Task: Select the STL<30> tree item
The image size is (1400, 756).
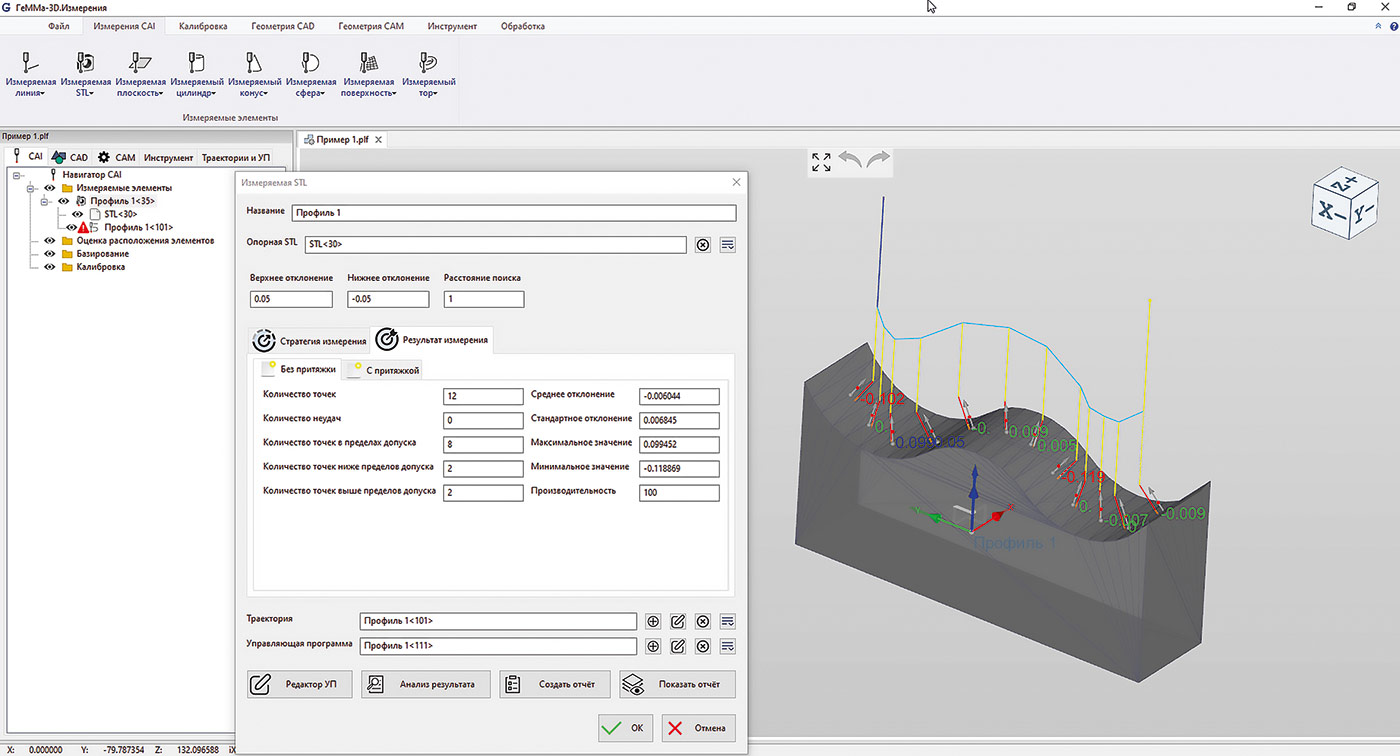Action: point(120,214)
